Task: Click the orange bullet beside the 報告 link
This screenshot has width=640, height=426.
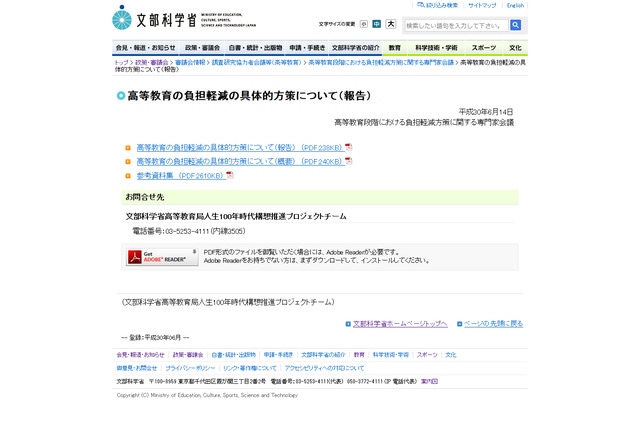Action: point(128,148)
